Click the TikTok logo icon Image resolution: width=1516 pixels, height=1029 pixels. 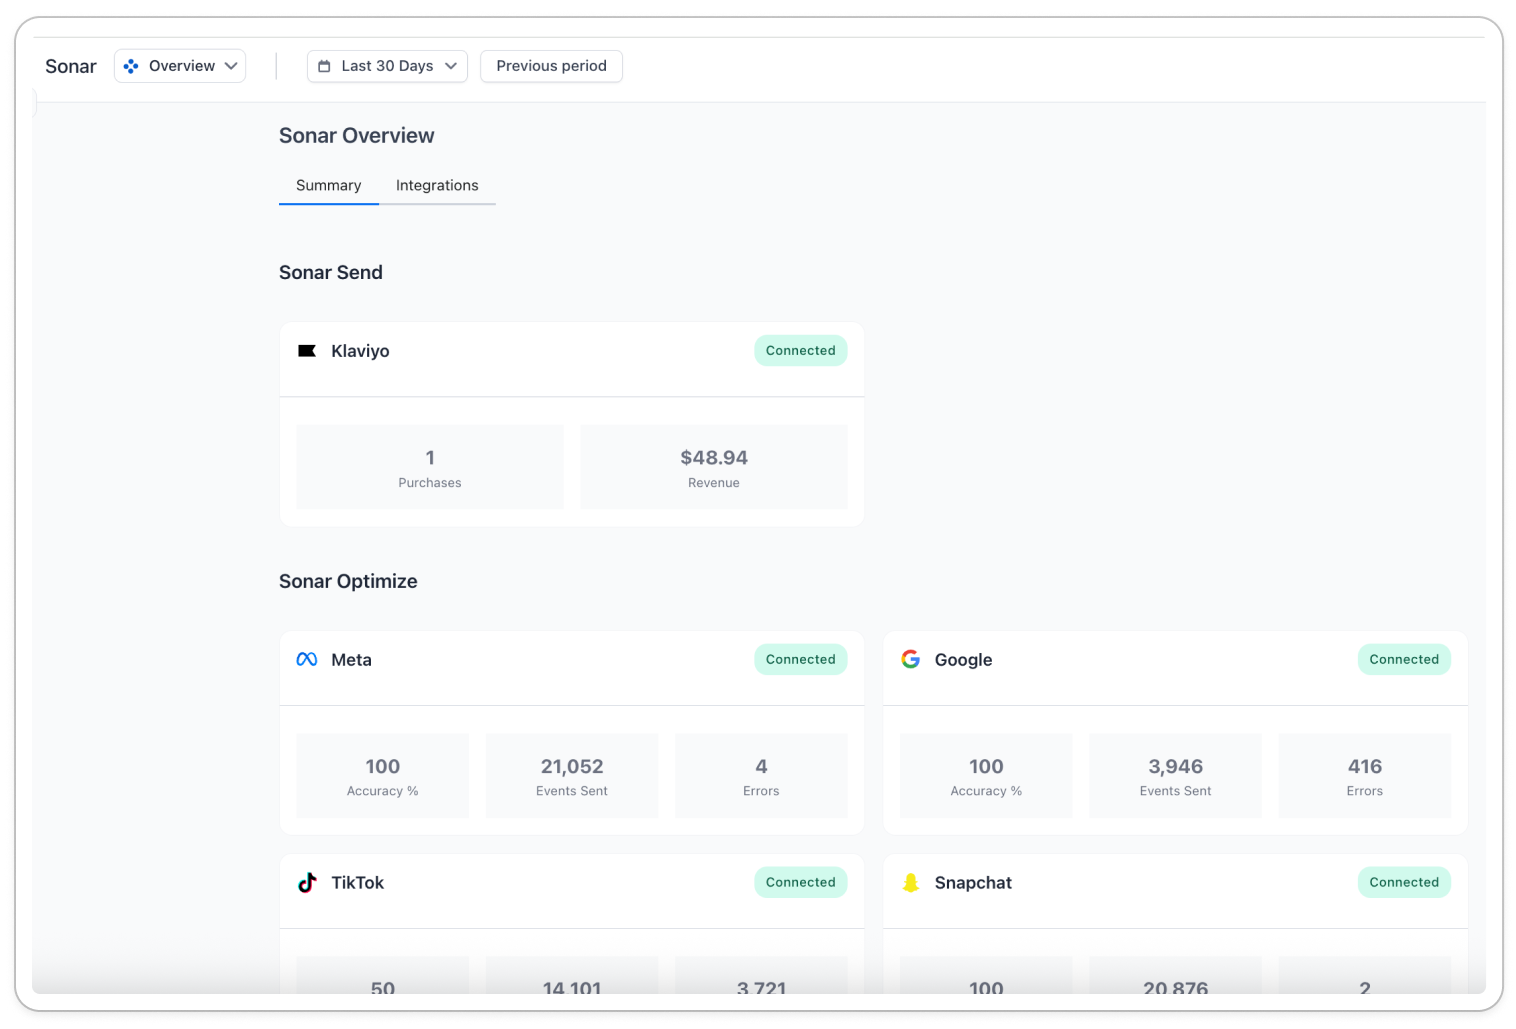[307, 883]
